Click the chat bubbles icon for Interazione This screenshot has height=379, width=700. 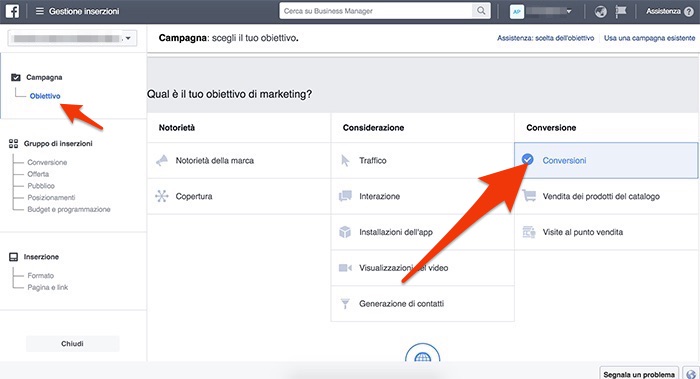click(345, 196)
